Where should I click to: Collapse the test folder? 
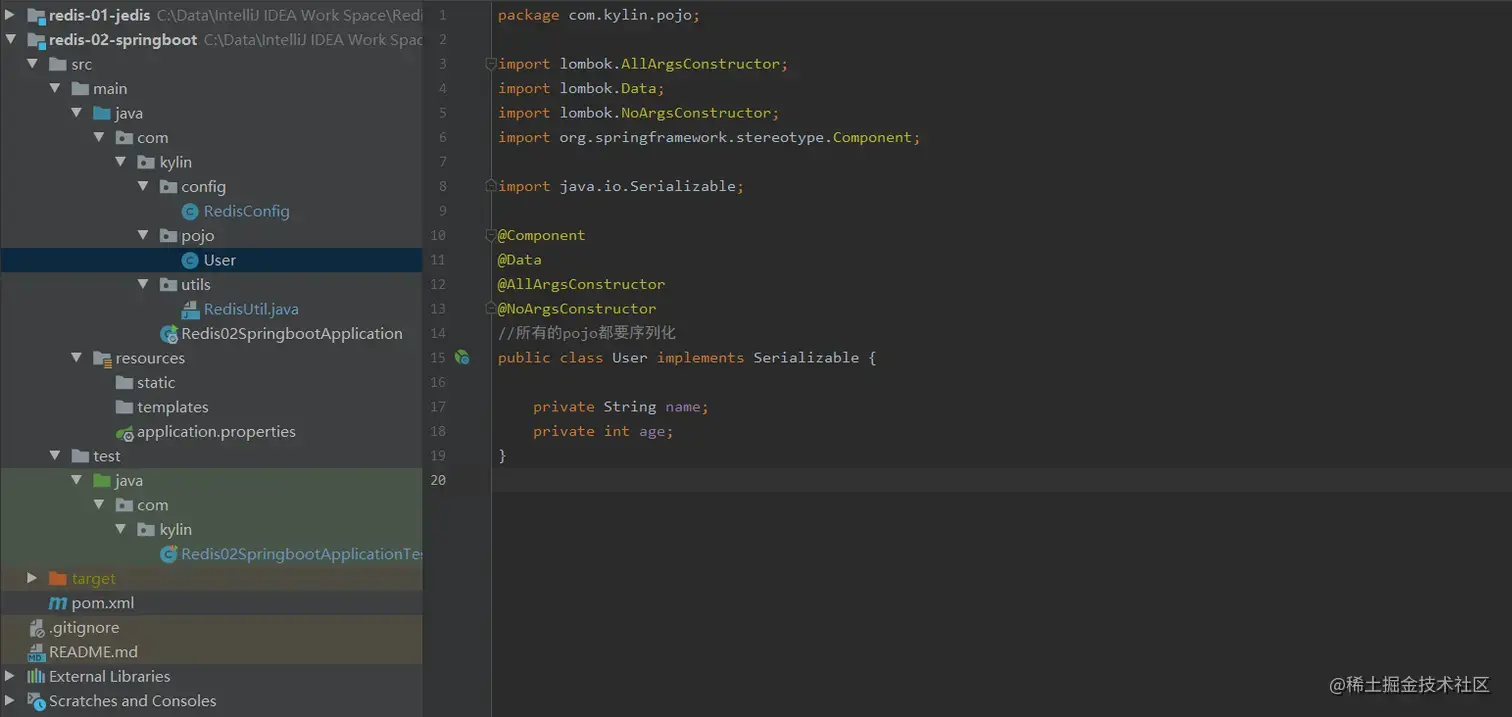coord(55,456)
